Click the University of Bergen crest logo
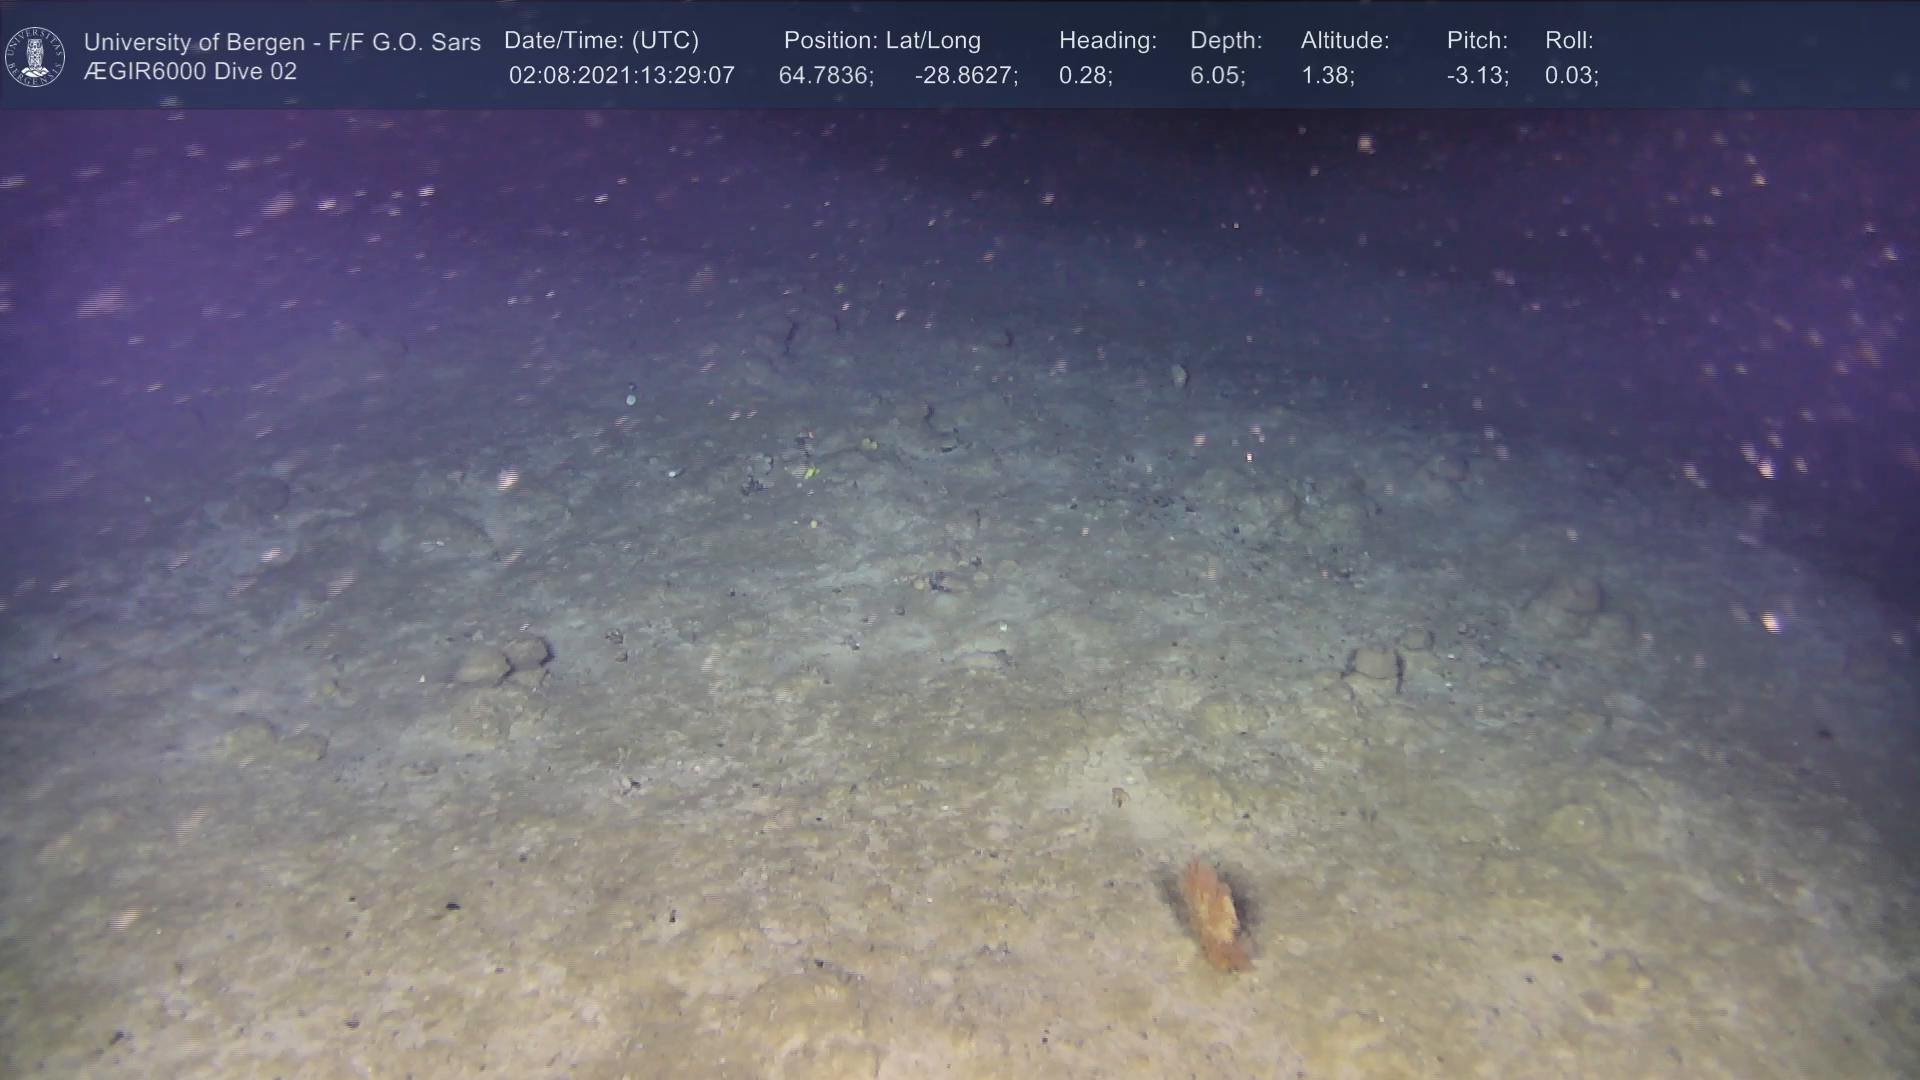1920x1080 pixels. [x=35, y=57]
